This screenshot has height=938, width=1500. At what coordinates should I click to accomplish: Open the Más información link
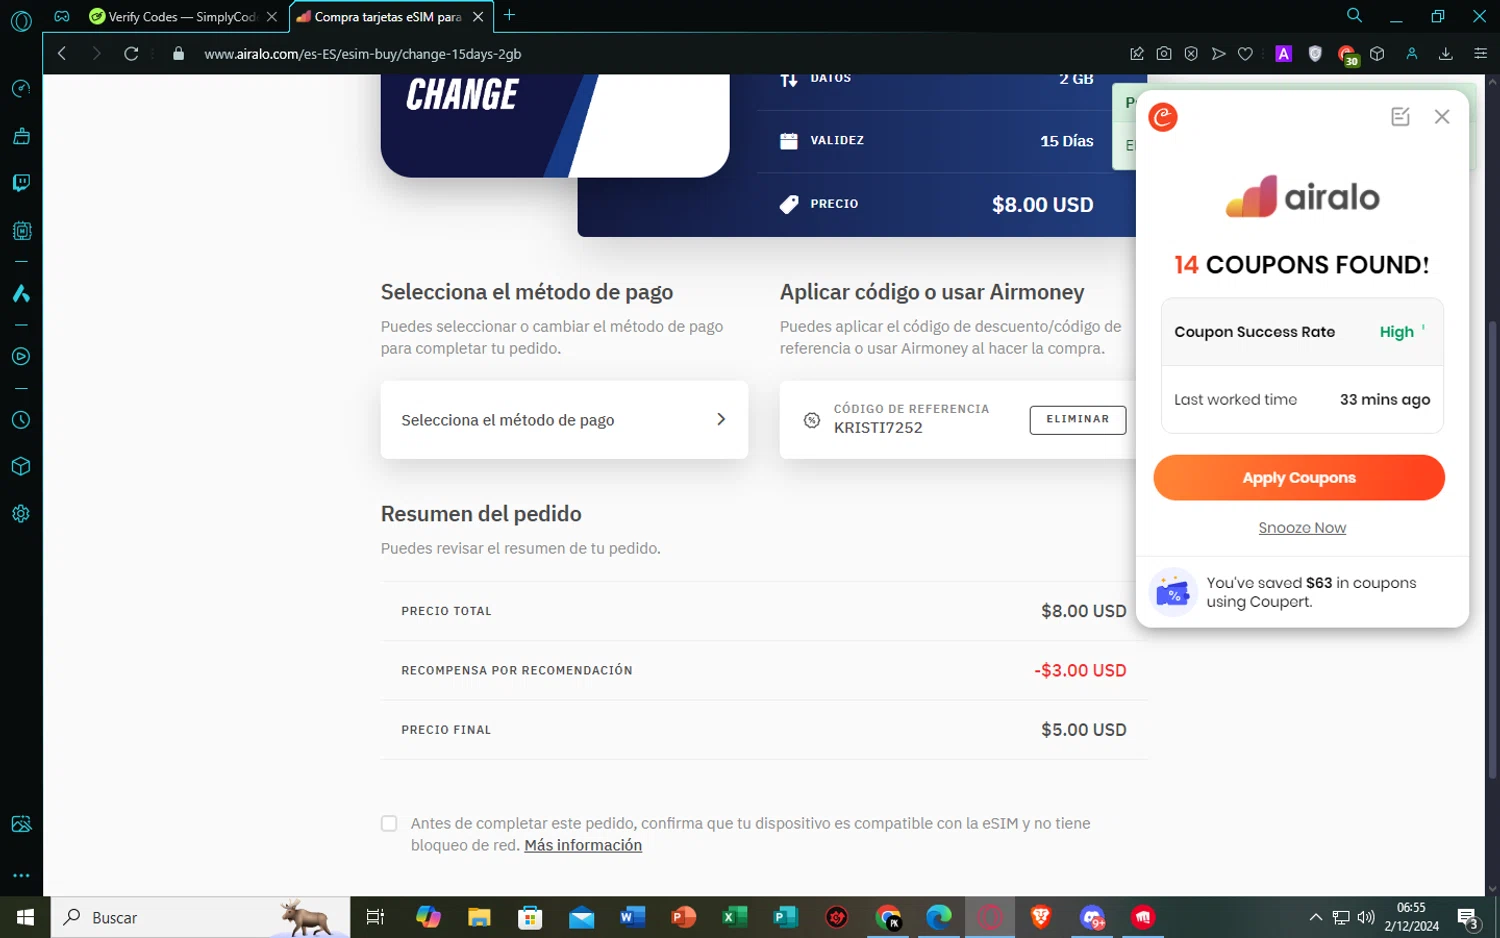coord(583,846)
